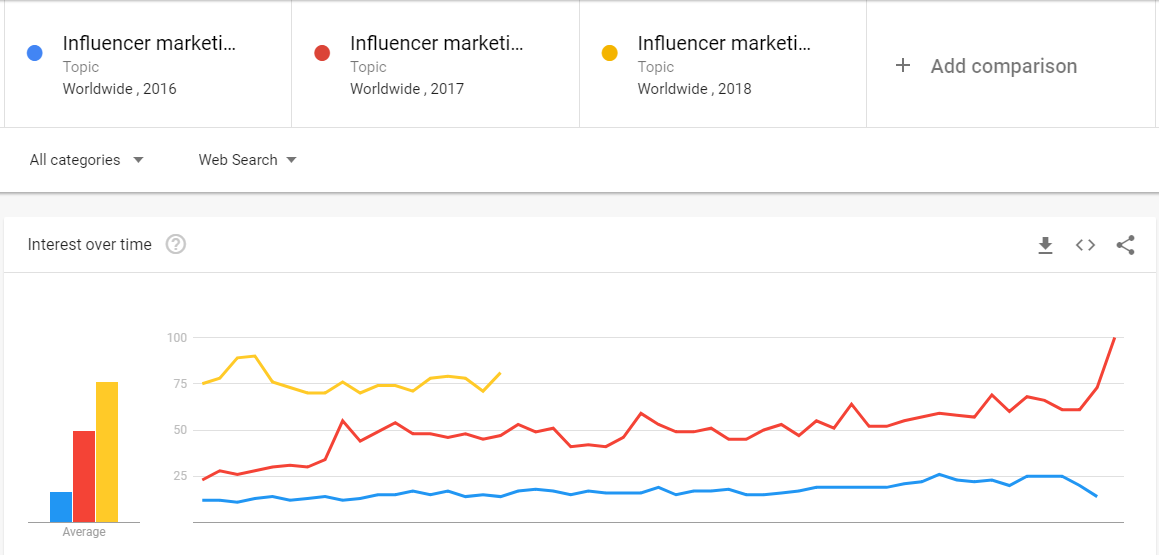Click the red Average bar
Screen dimensions: 1159x555
[84, 476]
